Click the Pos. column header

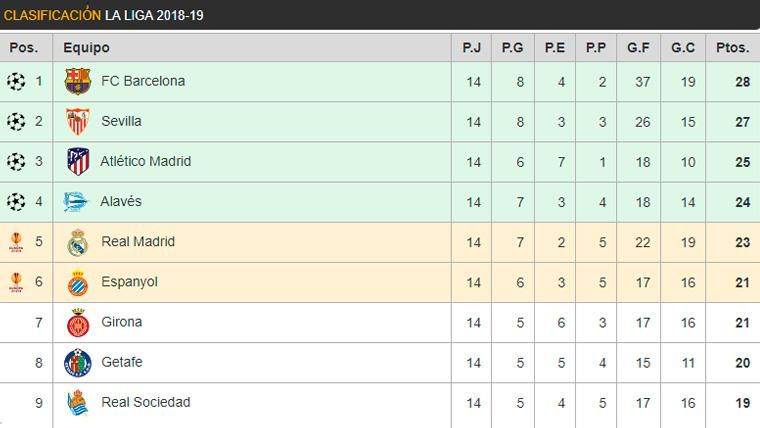pos(24,47)
